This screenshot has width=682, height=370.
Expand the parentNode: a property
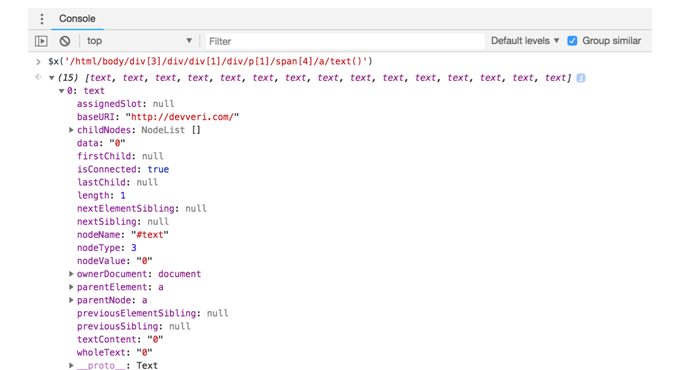click(71, 300)
